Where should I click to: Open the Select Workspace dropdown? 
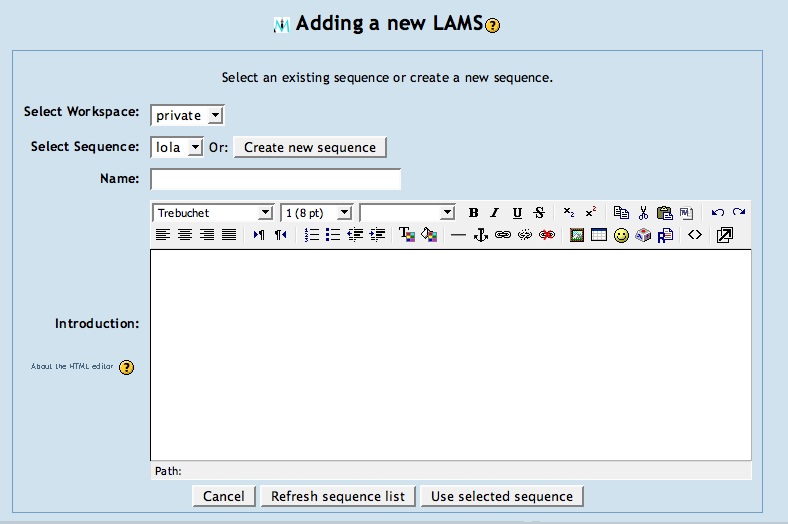187,116
